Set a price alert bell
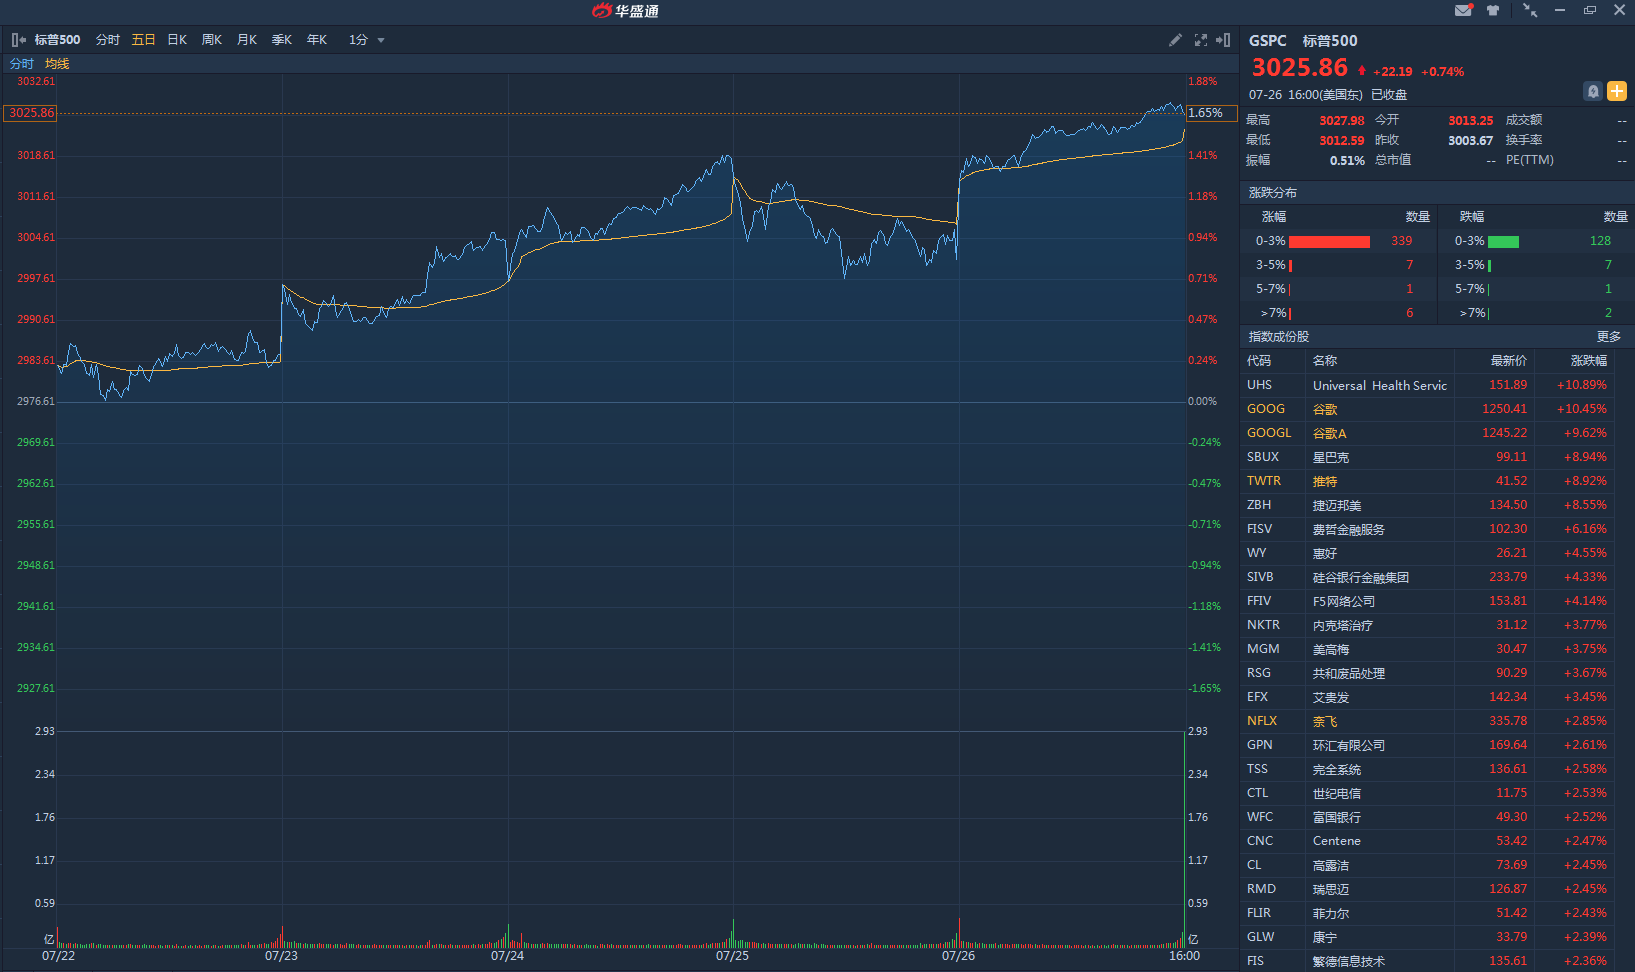This screenshot has height=972, width=1635. click(1593, 91)
